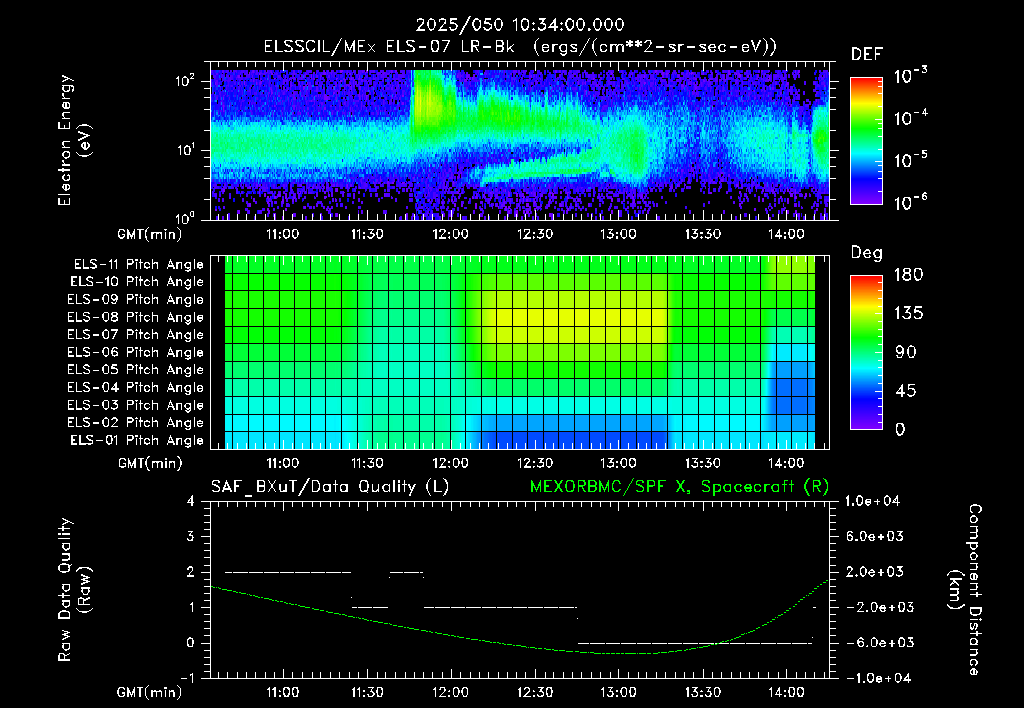The height and width of the screenshot is (708, 1024).
Task: Select the ELS-04 Pitch Angle row label
Action: 135,387
